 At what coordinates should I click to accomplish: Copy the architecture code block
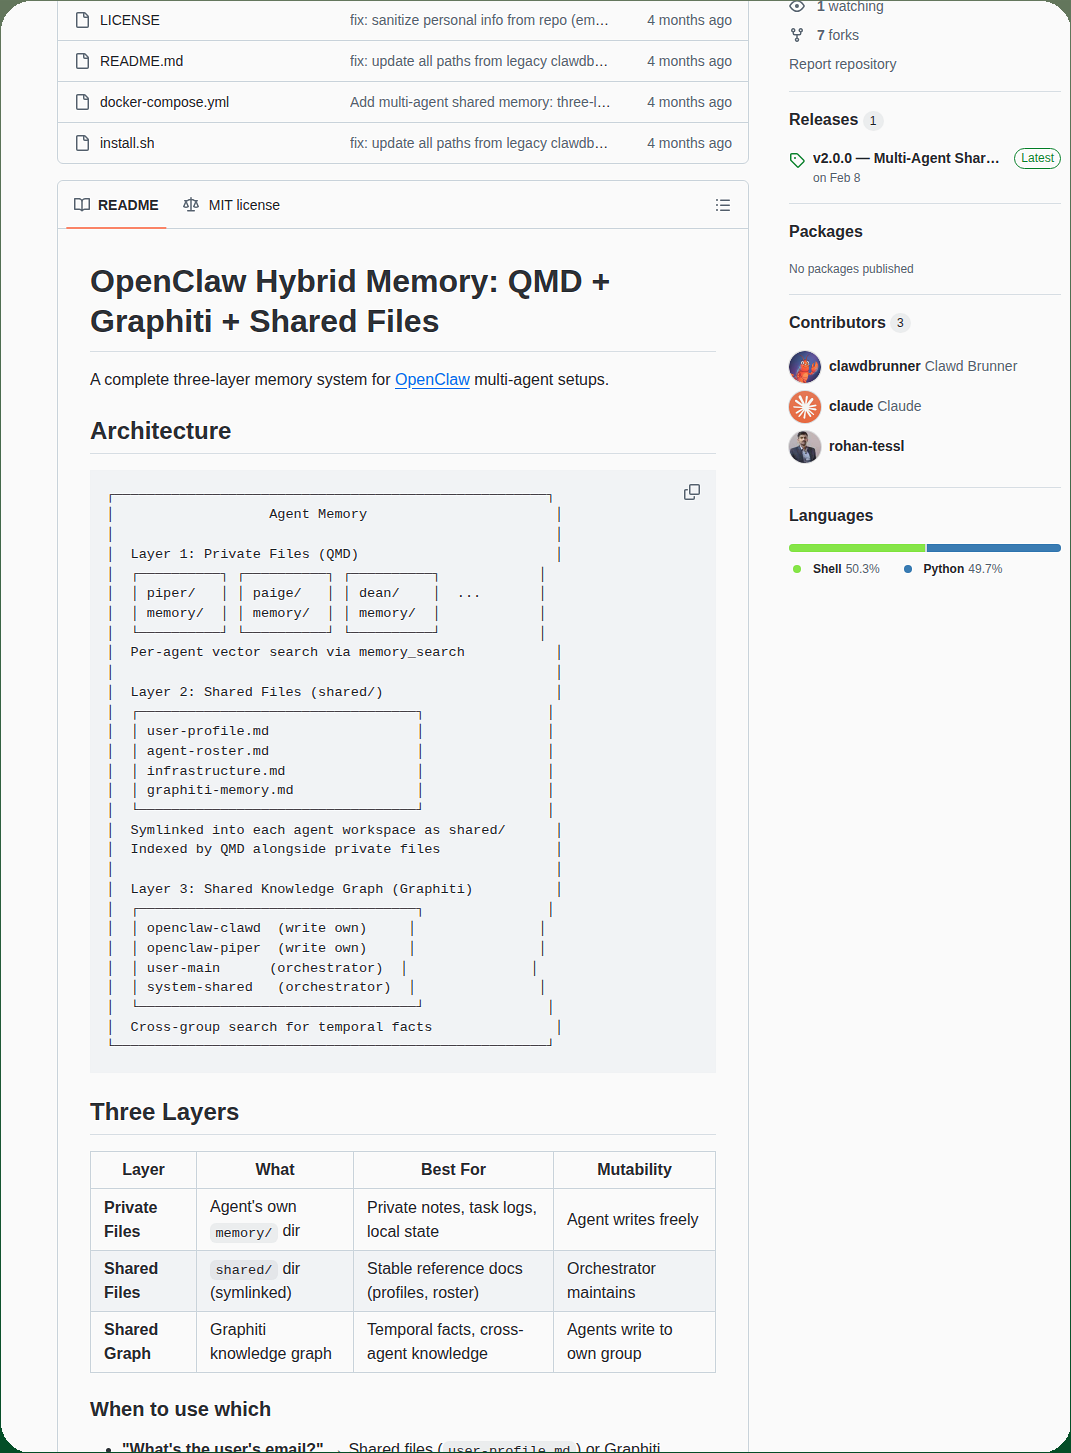691,492
